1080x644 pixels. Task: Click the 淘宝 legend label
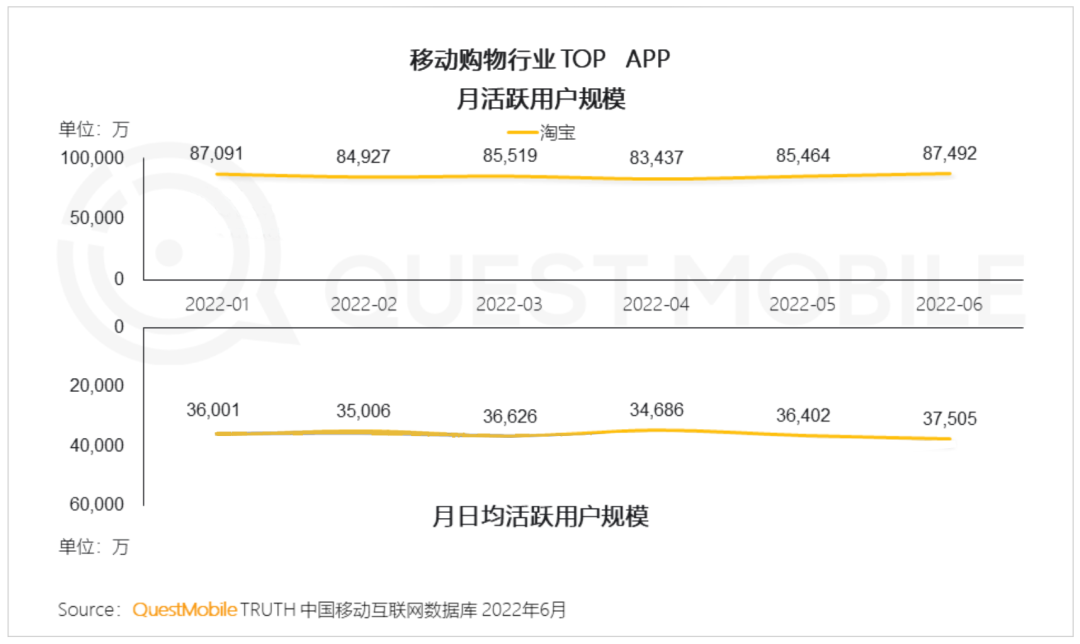[557, 132]
